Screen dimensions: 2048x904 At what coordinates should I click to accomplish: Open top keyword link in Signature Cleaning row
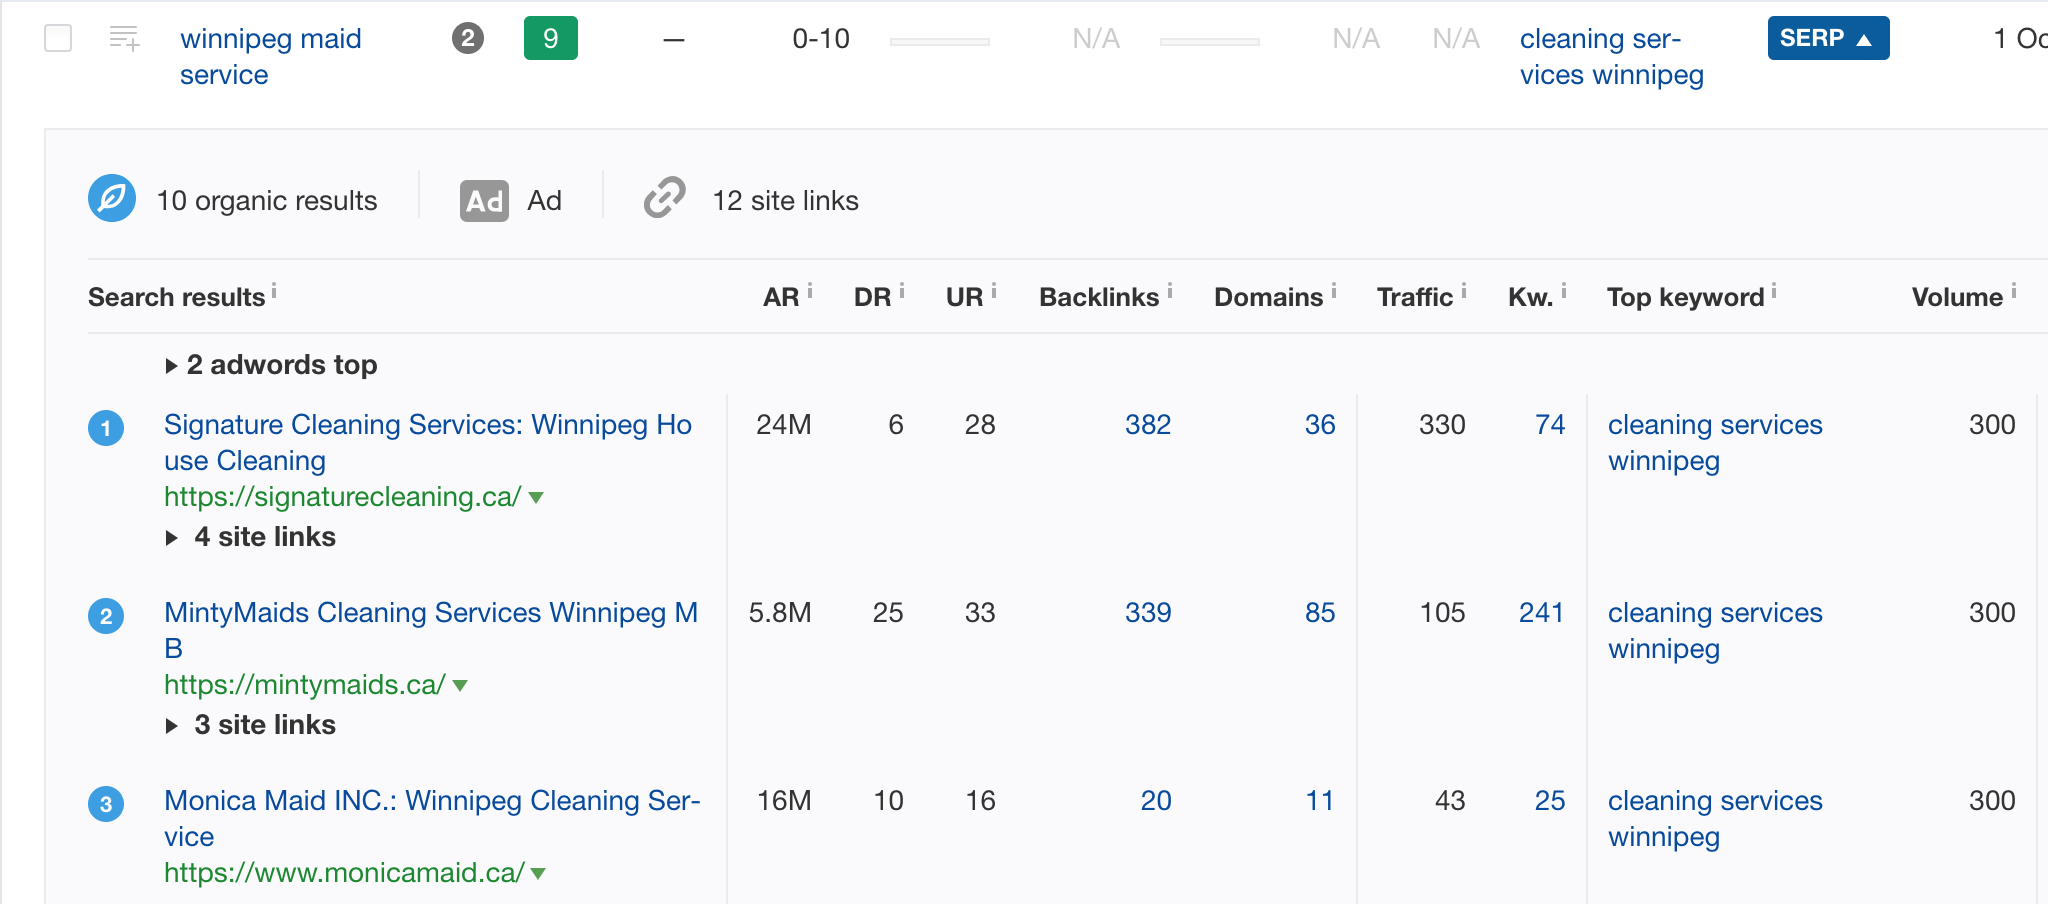click(x=1715, y=443)
